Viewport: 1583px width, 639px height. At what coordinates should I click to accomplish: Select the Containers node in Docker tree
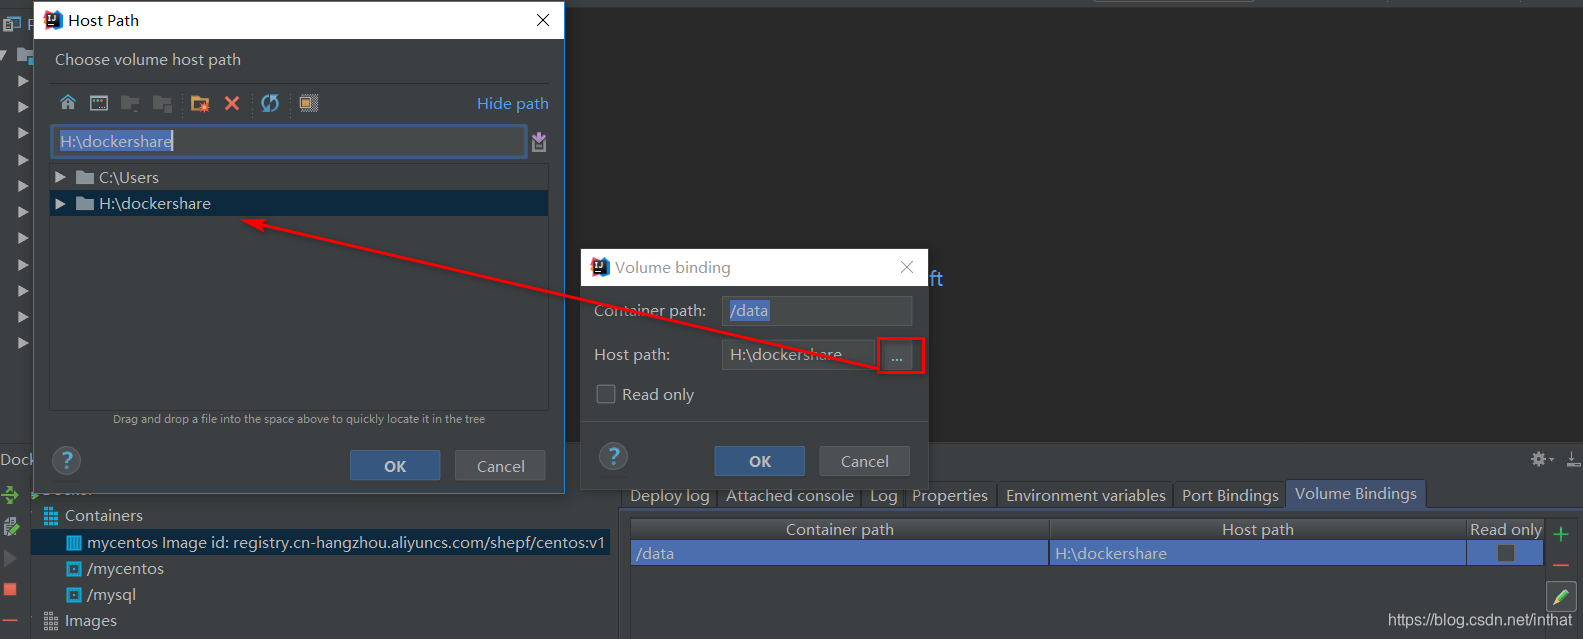click(104, 516)
